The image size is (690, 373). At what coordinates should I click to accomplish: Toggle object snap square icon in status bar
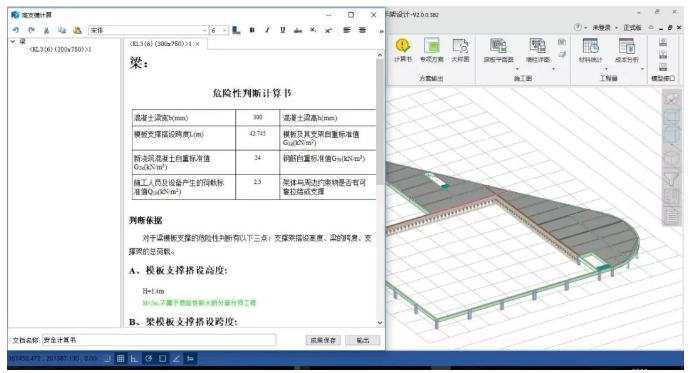pos(162,358)
